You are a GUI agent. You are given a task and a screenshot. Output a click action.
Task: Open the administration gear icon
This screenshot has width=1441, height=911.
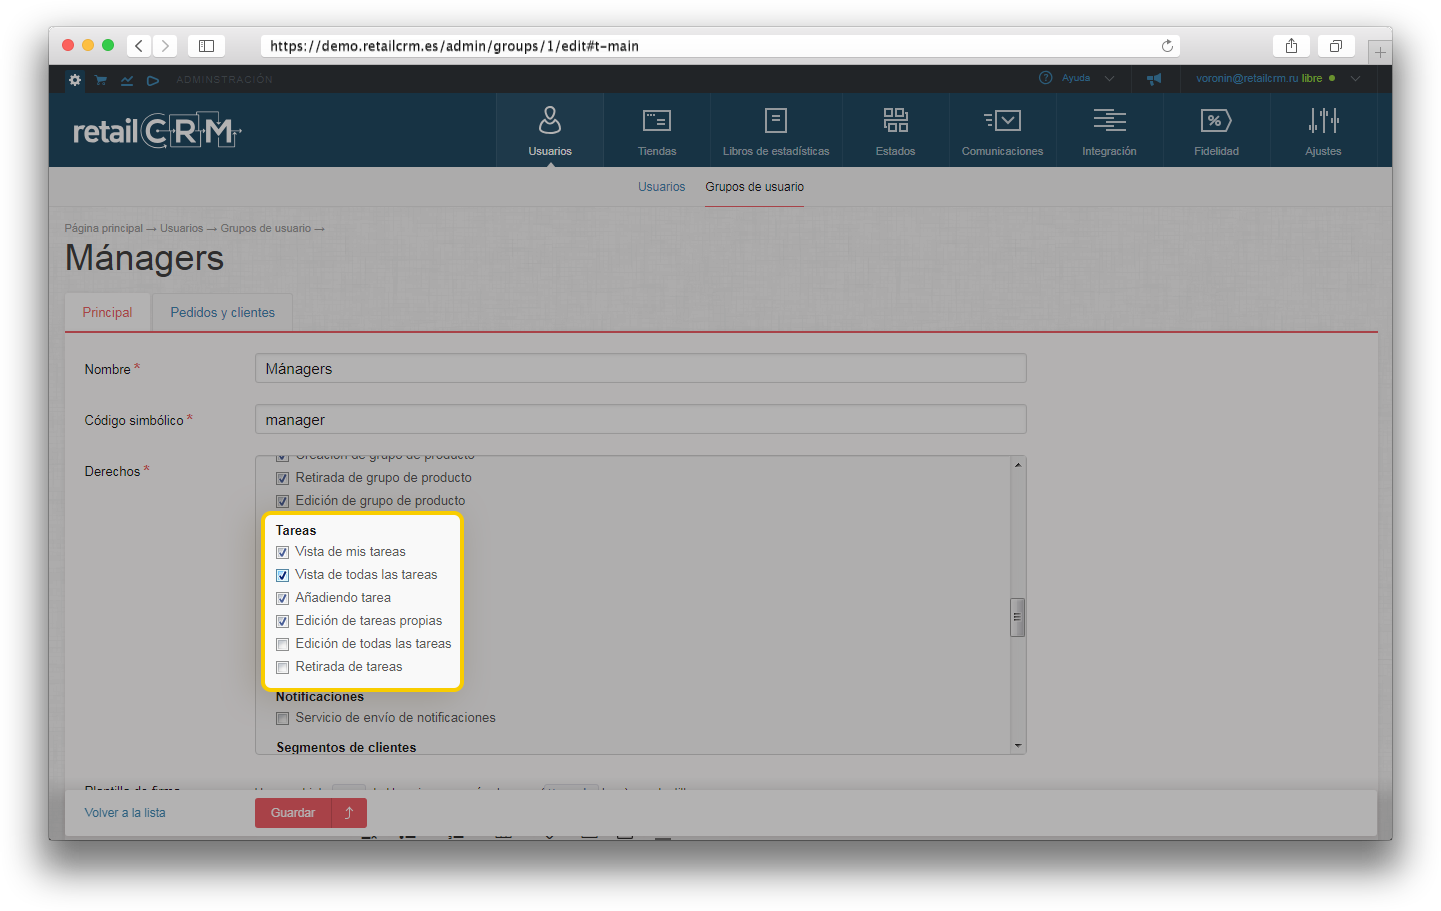(75, 79)
